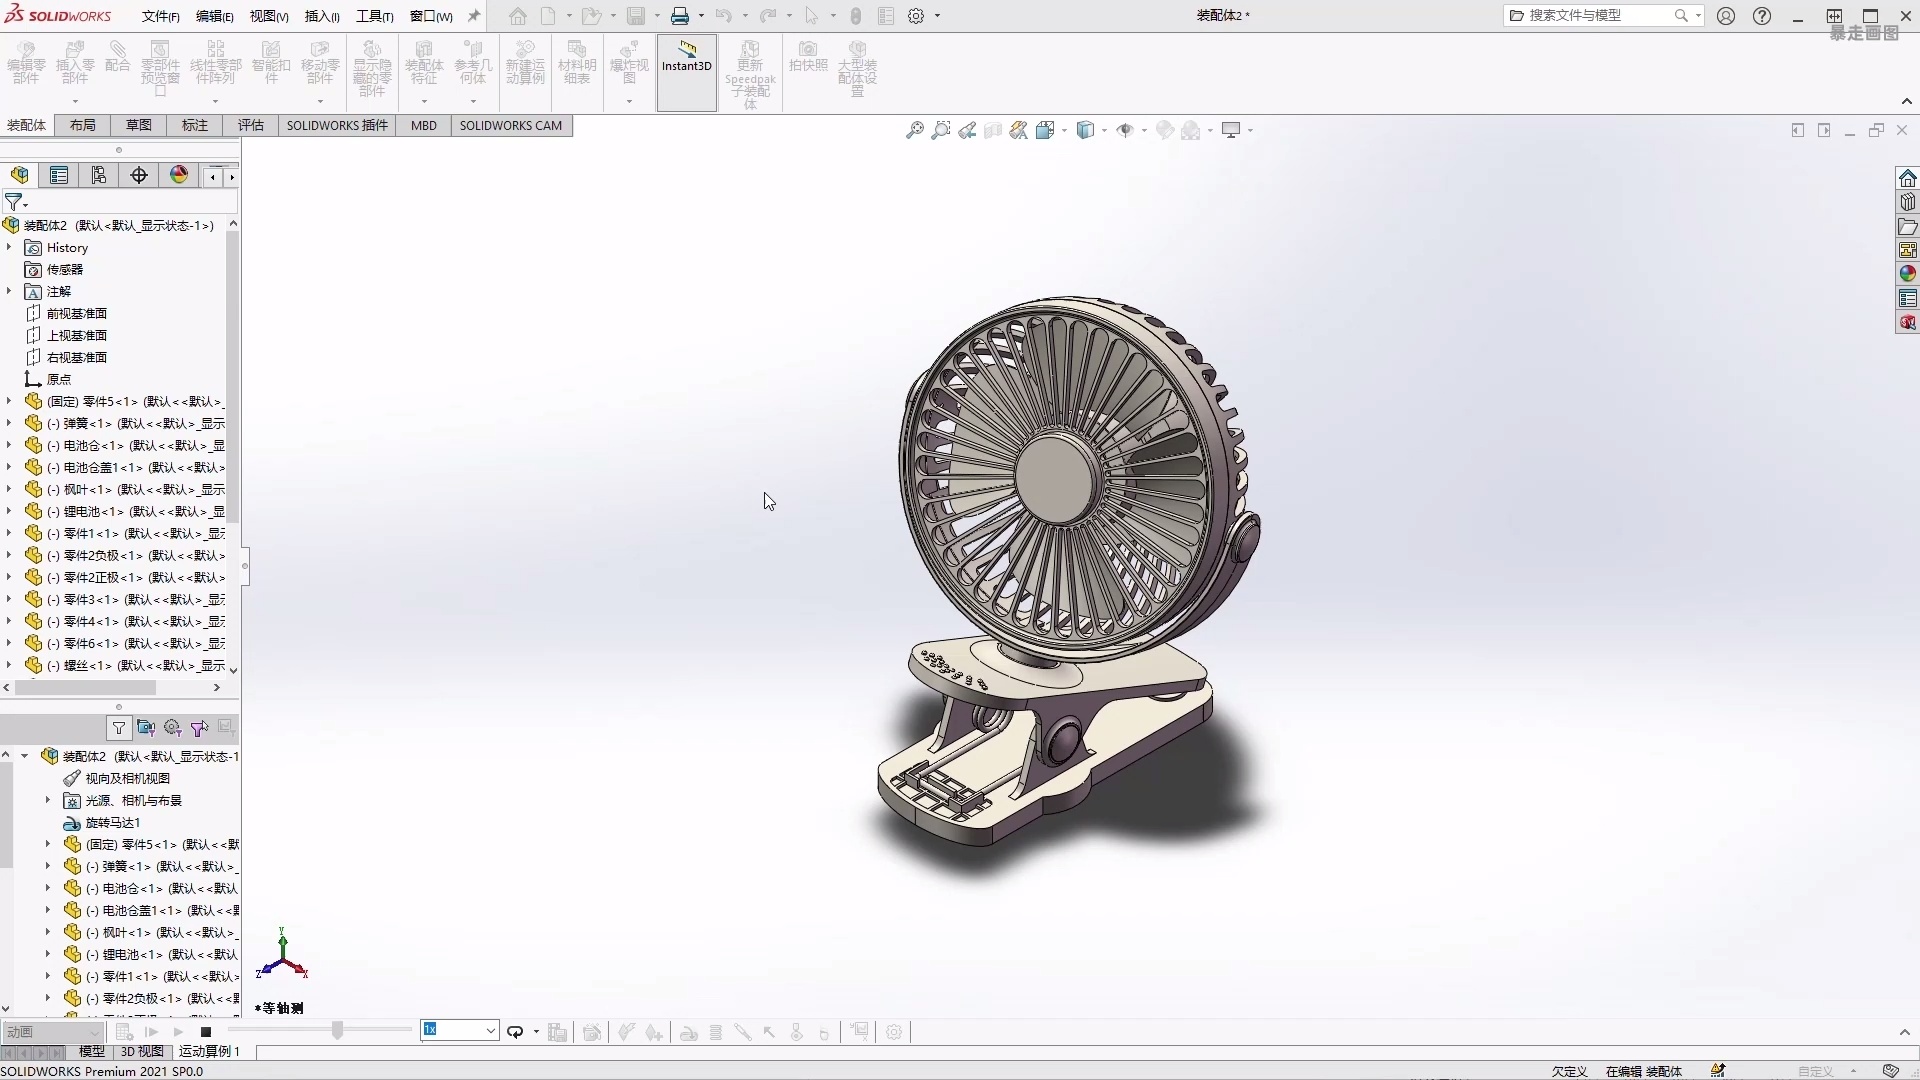
Task: Open the SOLIDWORKS CAM tab
Action: [511, 125]
